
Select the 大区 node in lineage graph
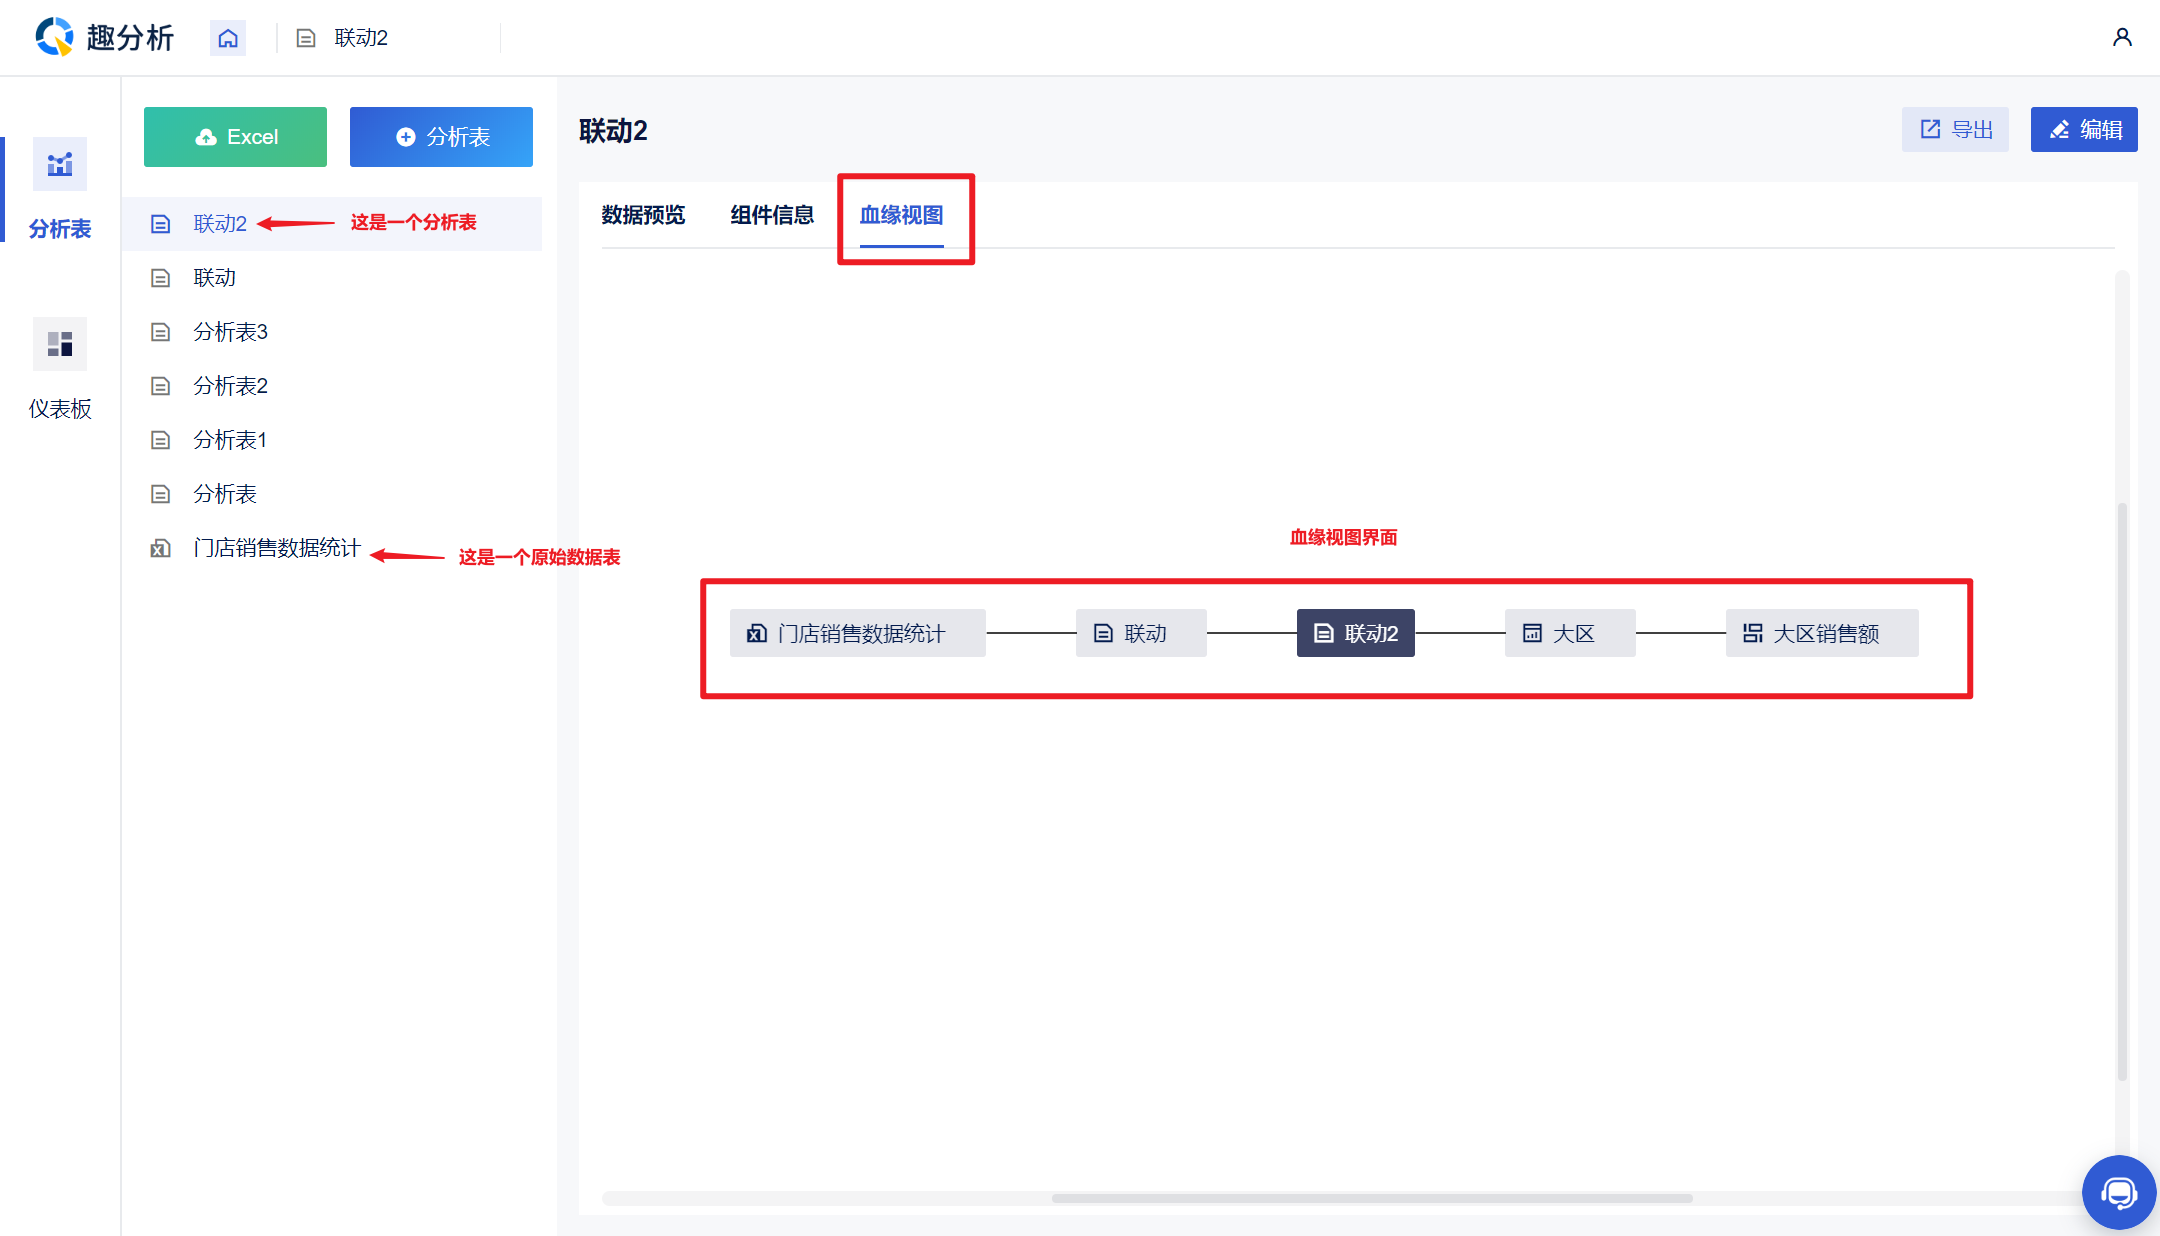1569,633
